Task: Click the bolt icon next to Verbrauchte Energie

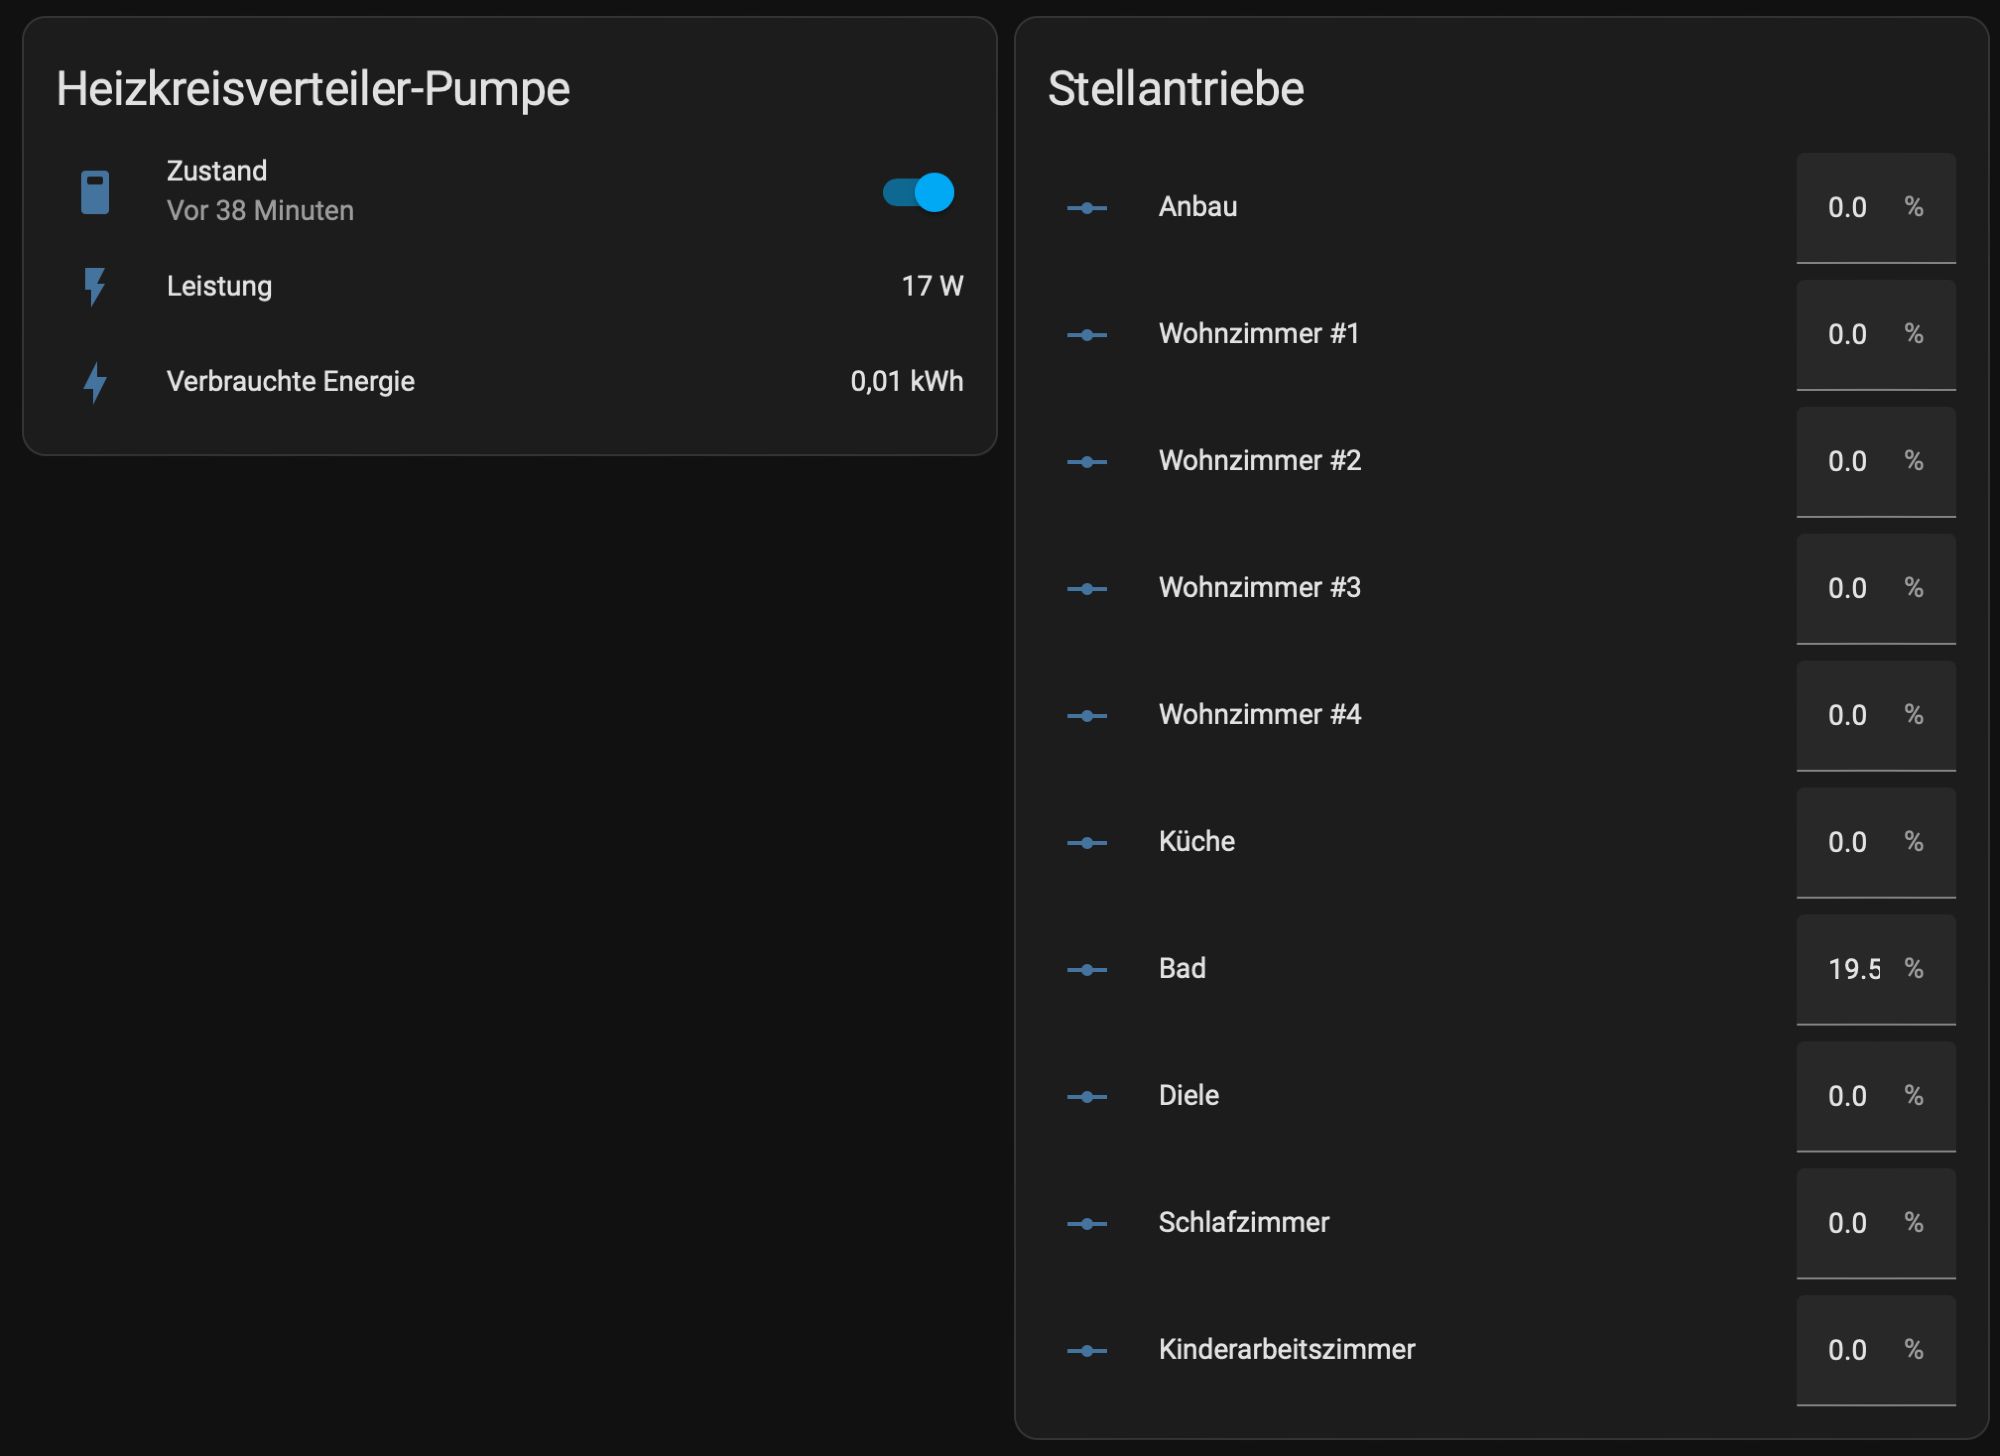Action: tap(95, 382)
